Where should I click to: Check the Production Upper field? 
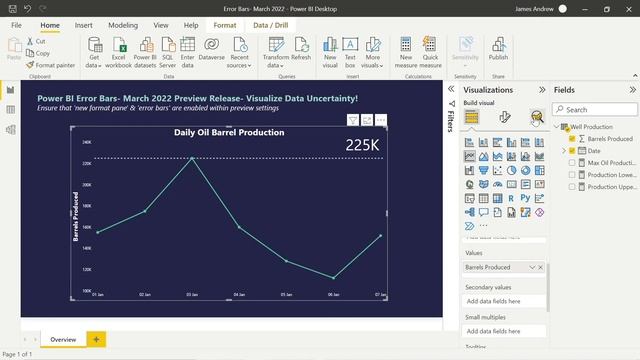click(x=572, y=187)
